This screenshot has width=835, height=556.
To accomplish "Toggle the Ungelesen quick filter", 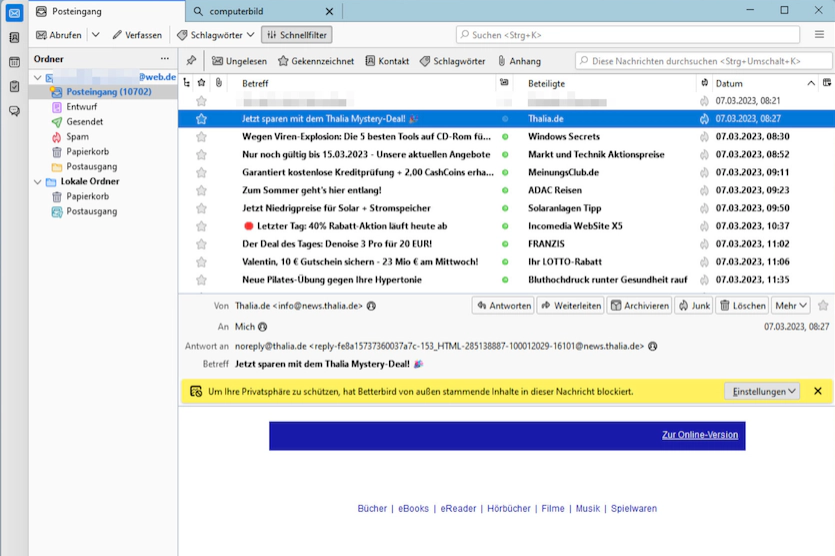I will pos(239,61).
